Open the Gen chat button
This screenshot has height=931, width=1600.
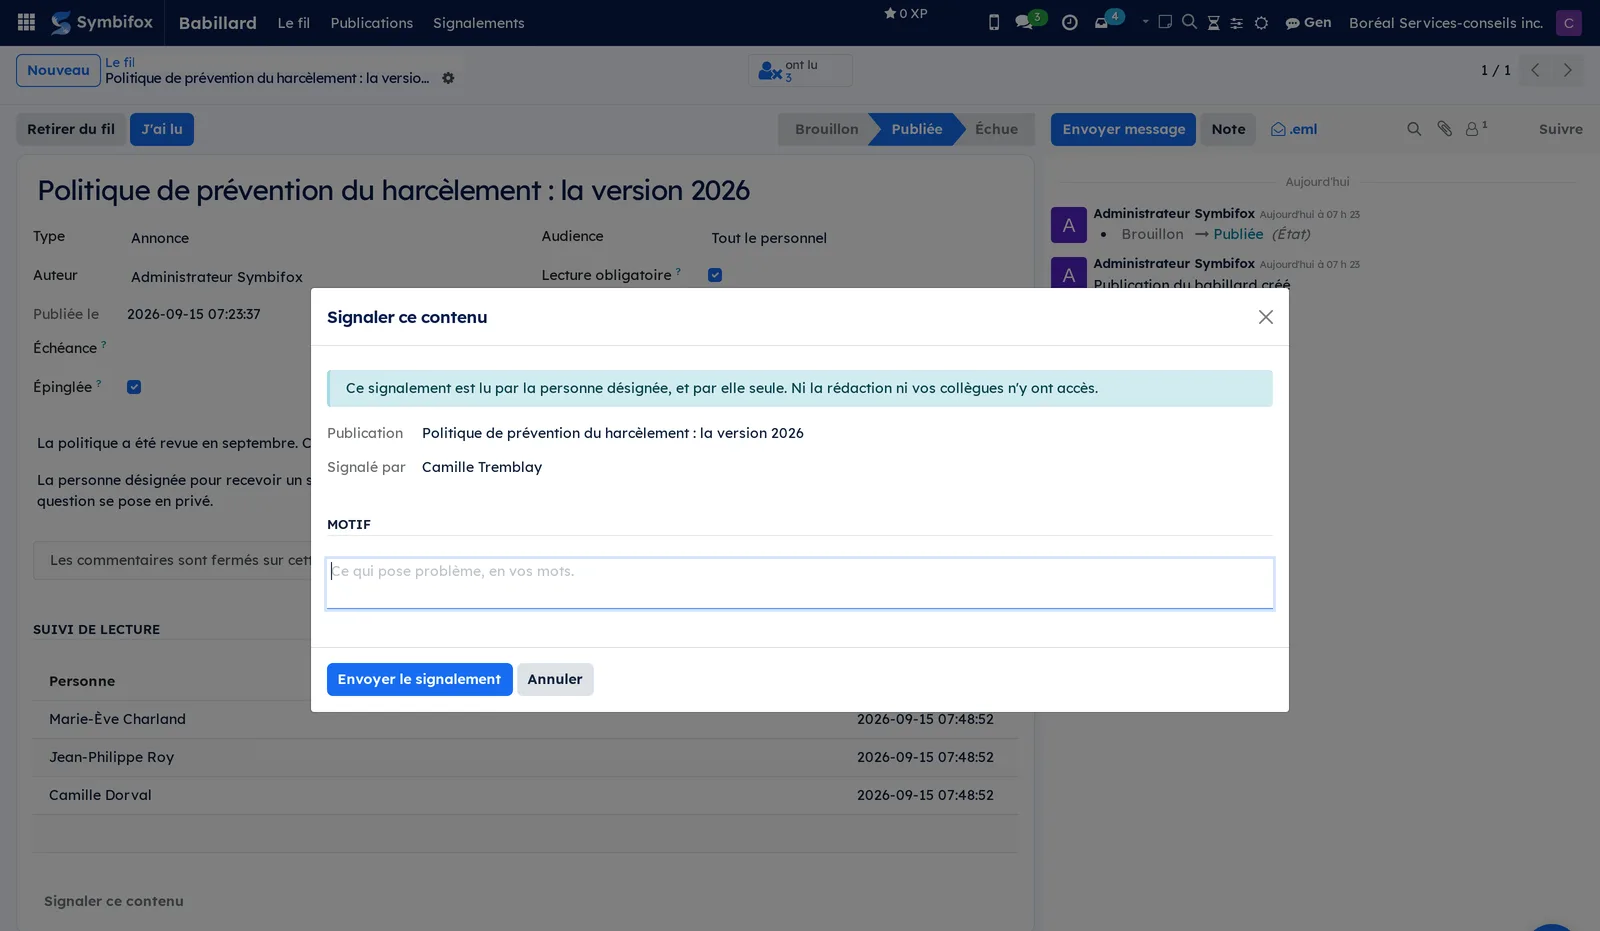(x=1308, y=22)
